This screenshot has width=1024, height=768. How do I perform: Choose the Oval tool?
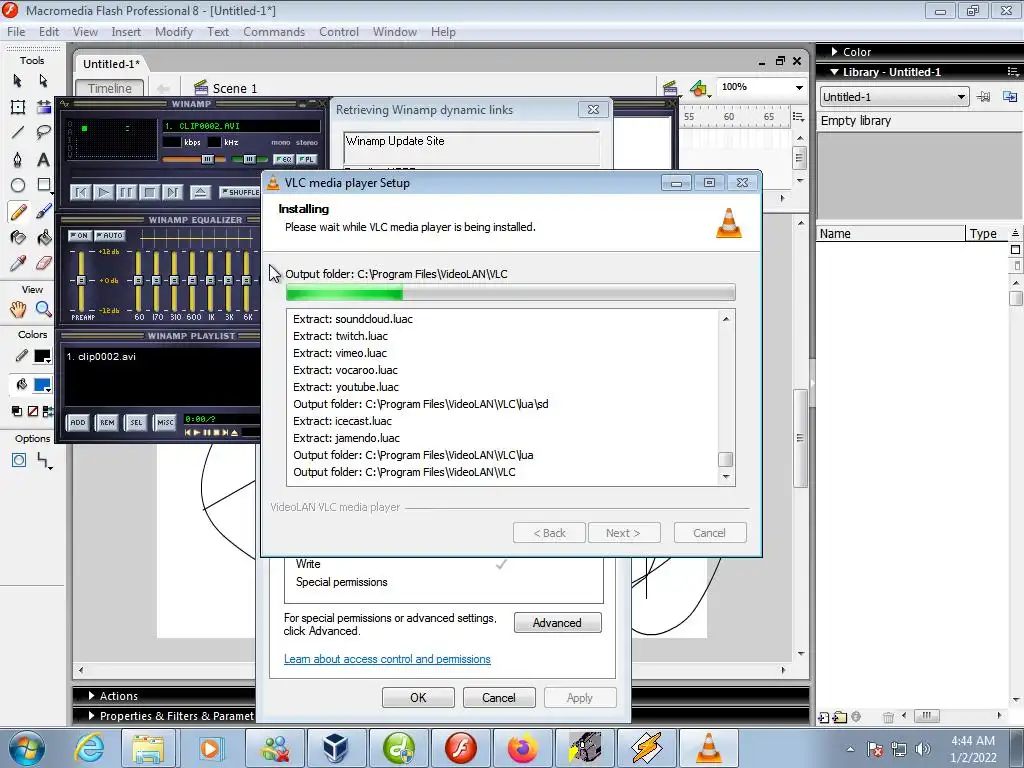(18, 185)
